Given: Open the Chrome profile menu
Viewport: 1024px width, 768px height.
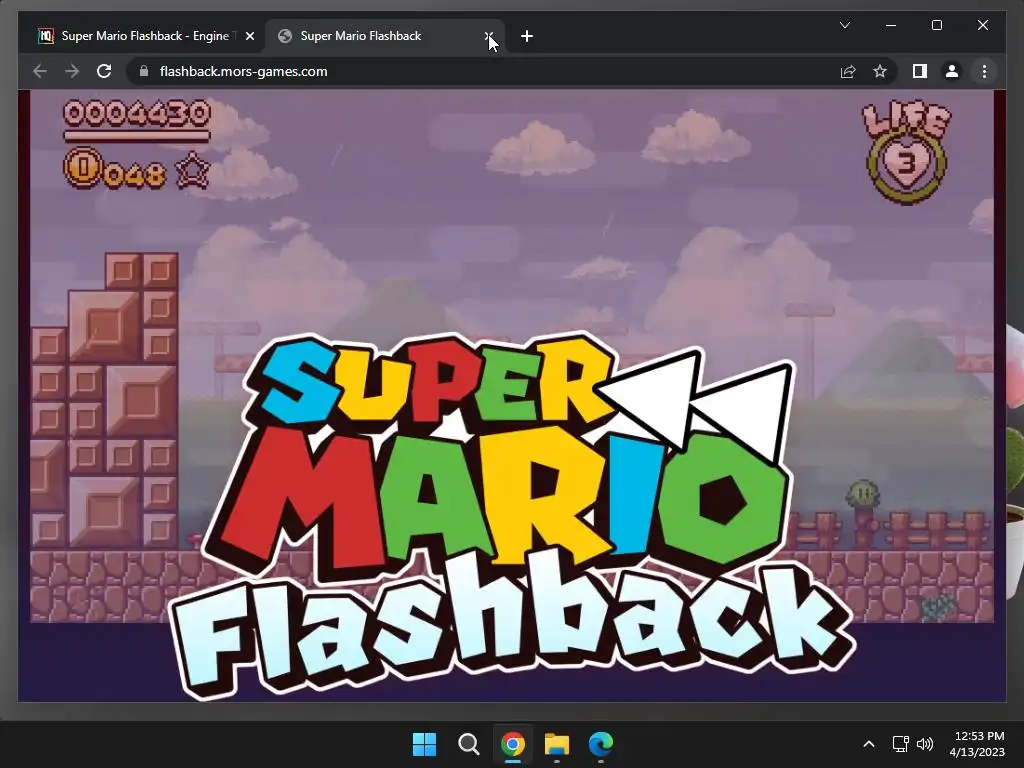Looking at the screenshot, I should [952, 71].
